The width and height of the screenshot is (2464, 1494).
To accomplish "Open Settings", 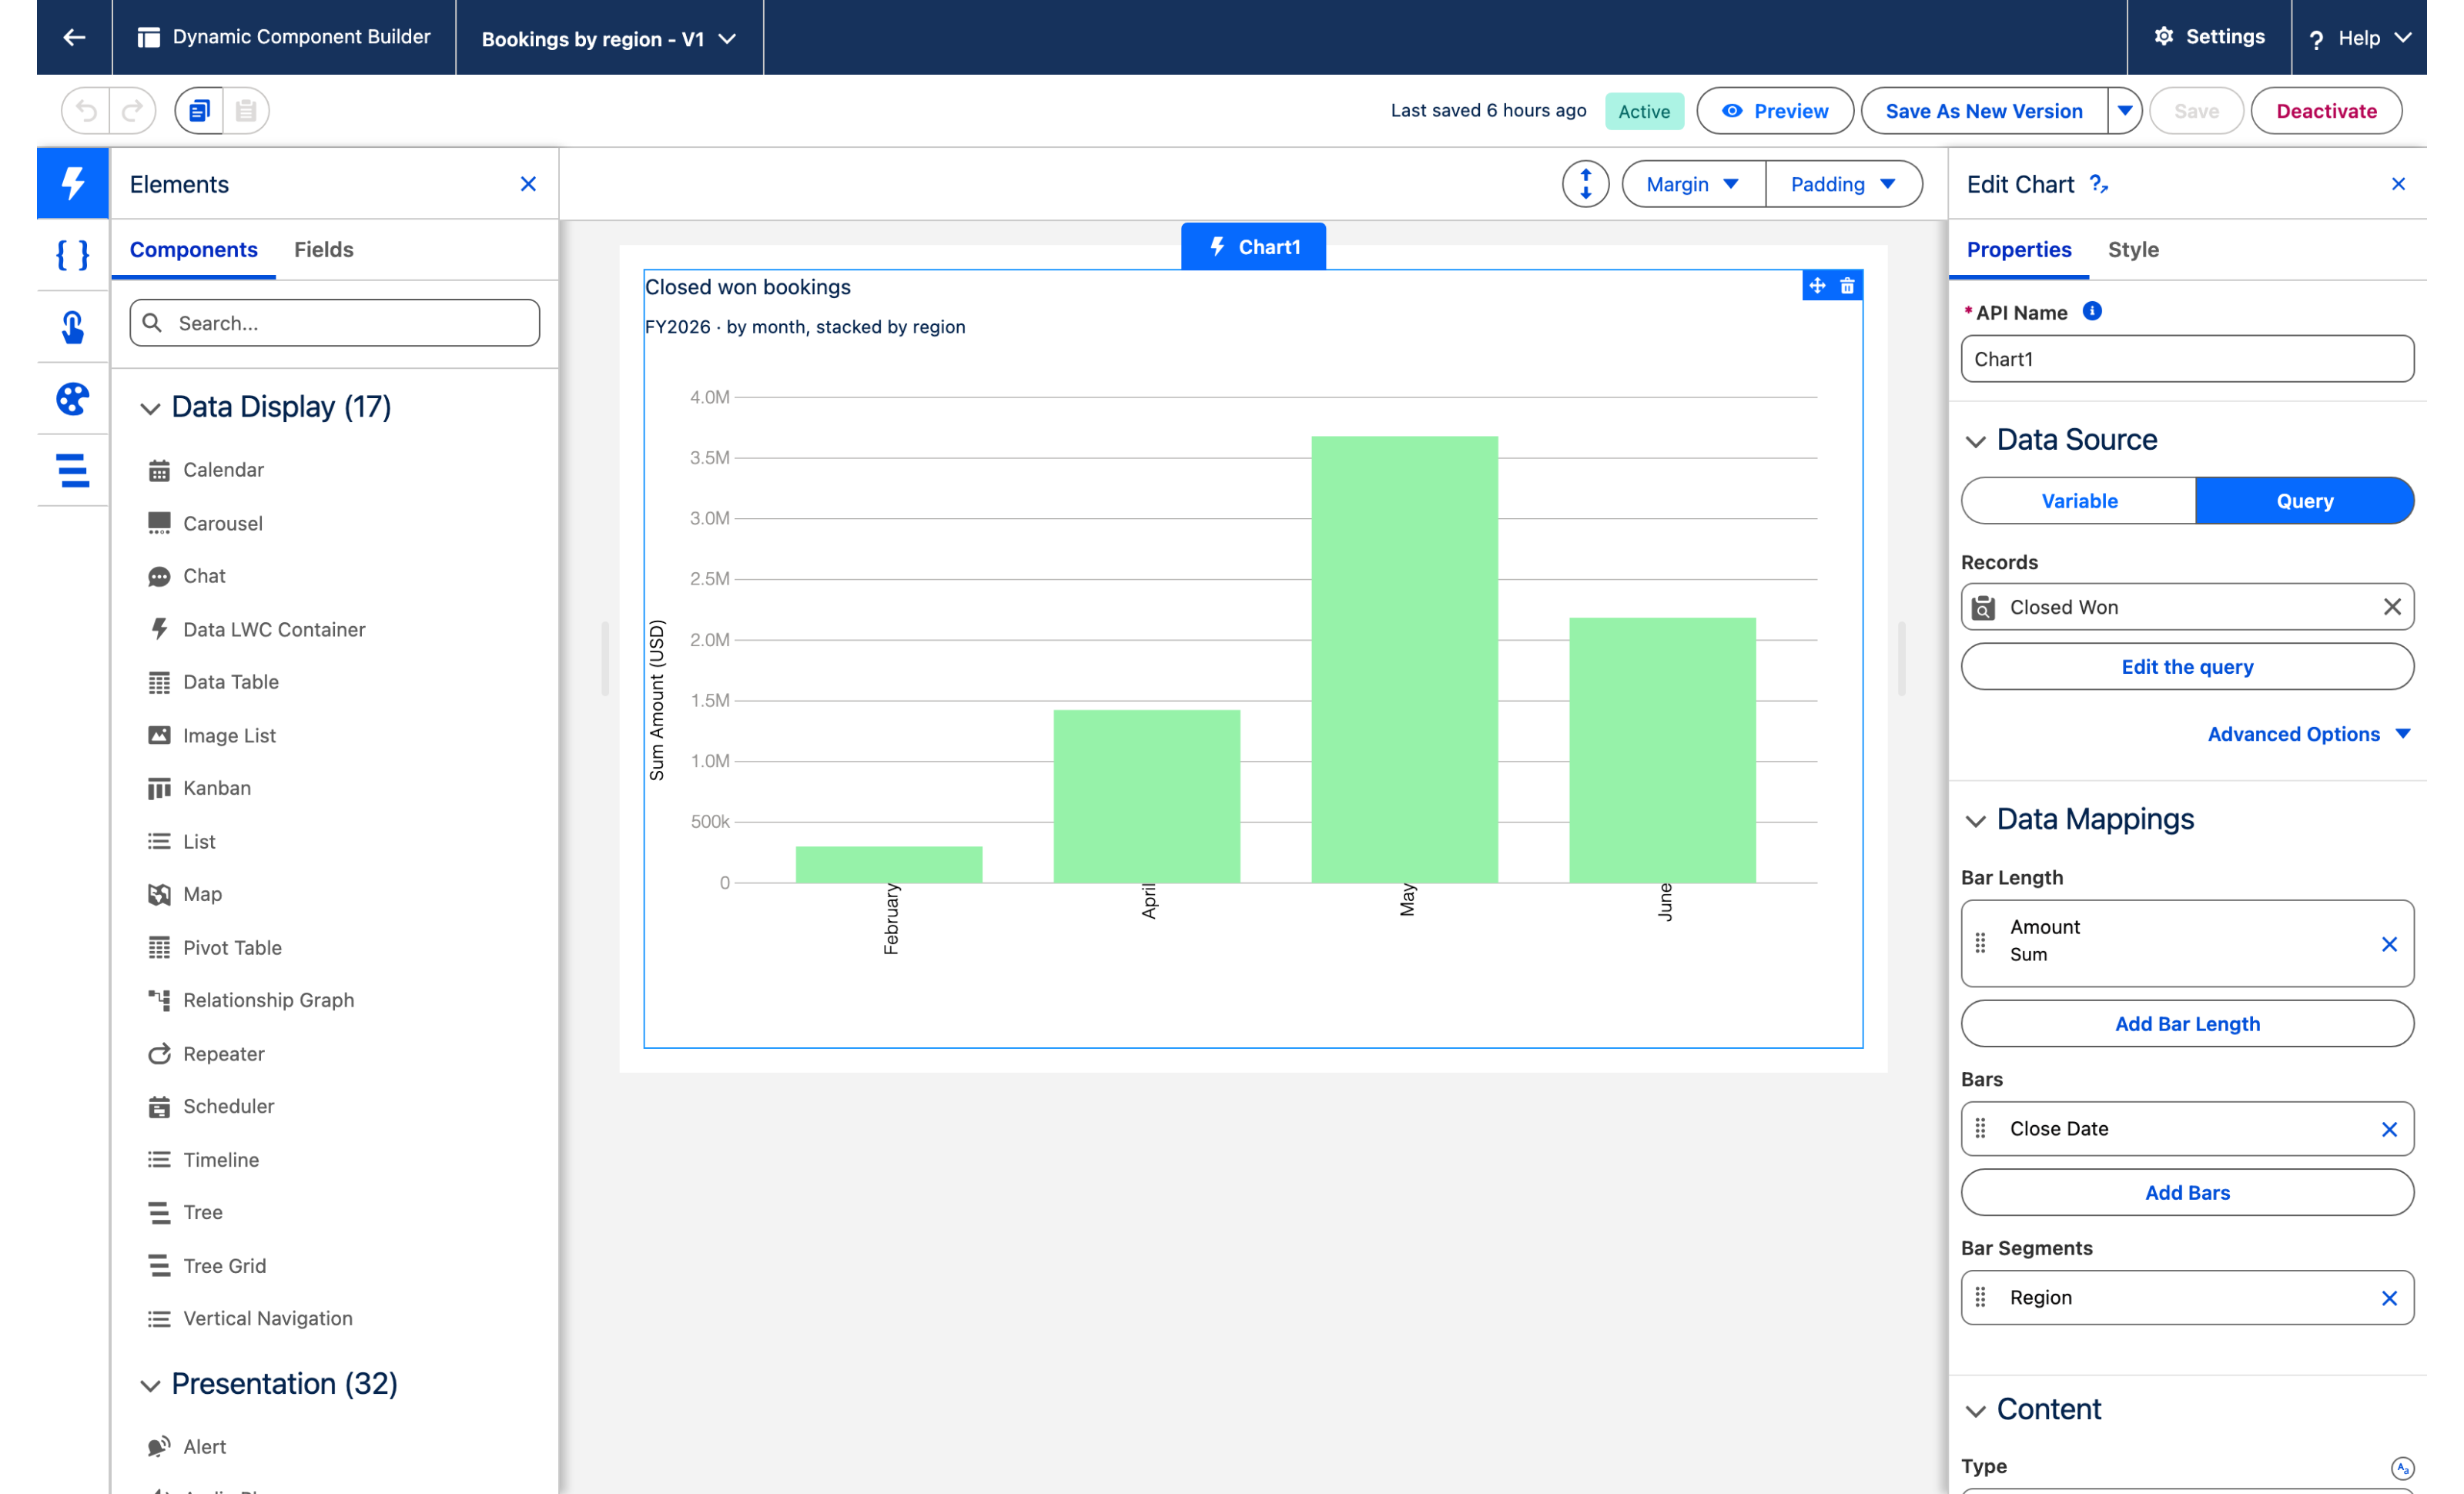I will click(2209, 37).
